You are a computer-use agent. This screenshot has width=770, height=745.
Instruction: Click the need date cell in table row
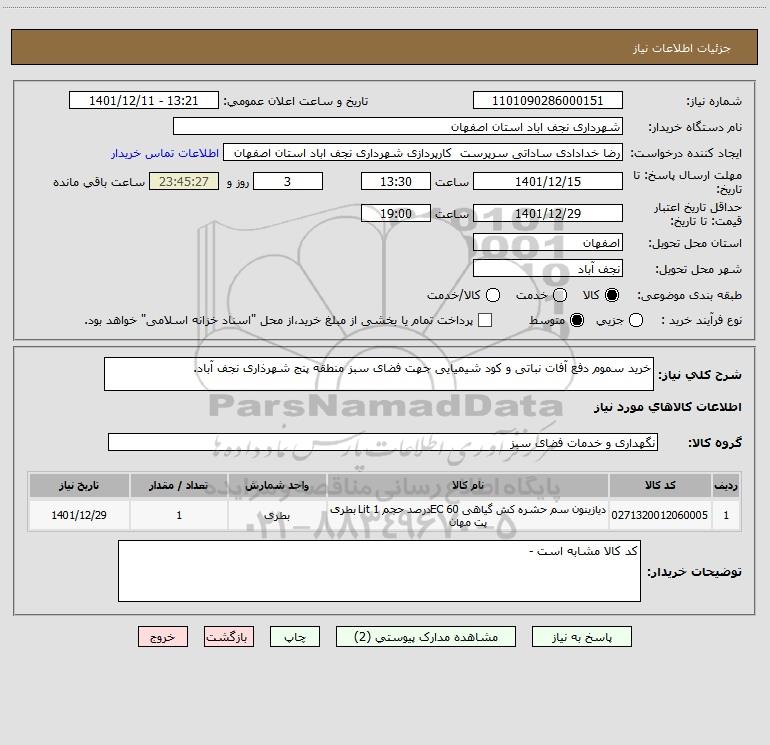79,515
